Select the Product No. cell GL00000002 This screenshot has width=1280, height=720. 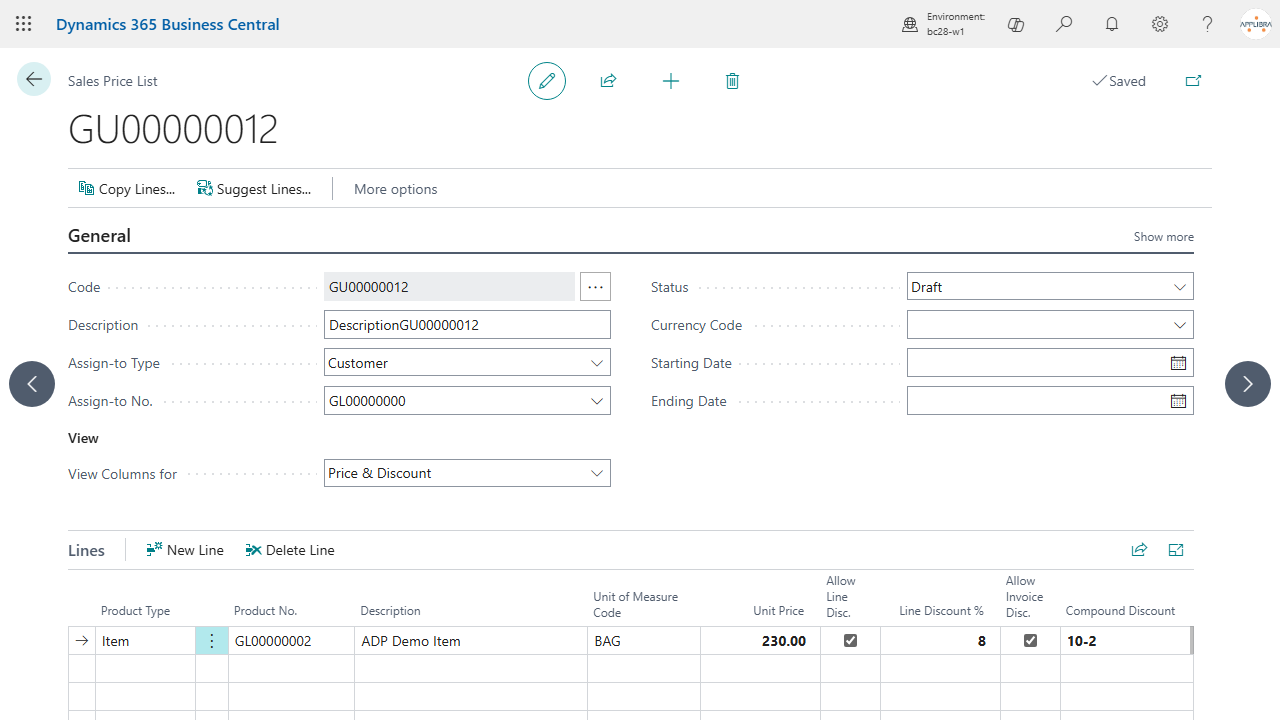291,641
